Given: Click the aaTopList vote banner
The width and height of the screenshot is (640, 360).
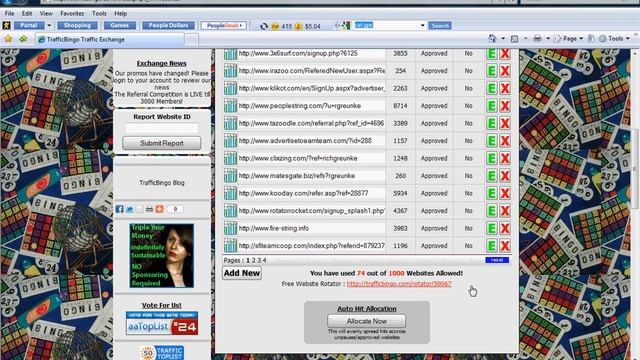Looking at the screenshot, I should pyautogui.click(x=162, y=323).
